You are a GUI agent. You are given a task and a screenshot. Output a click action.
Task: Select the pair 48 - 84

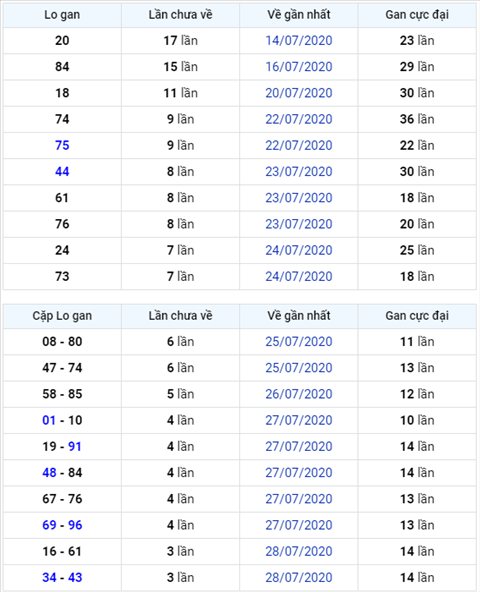(x=62, y=472)
